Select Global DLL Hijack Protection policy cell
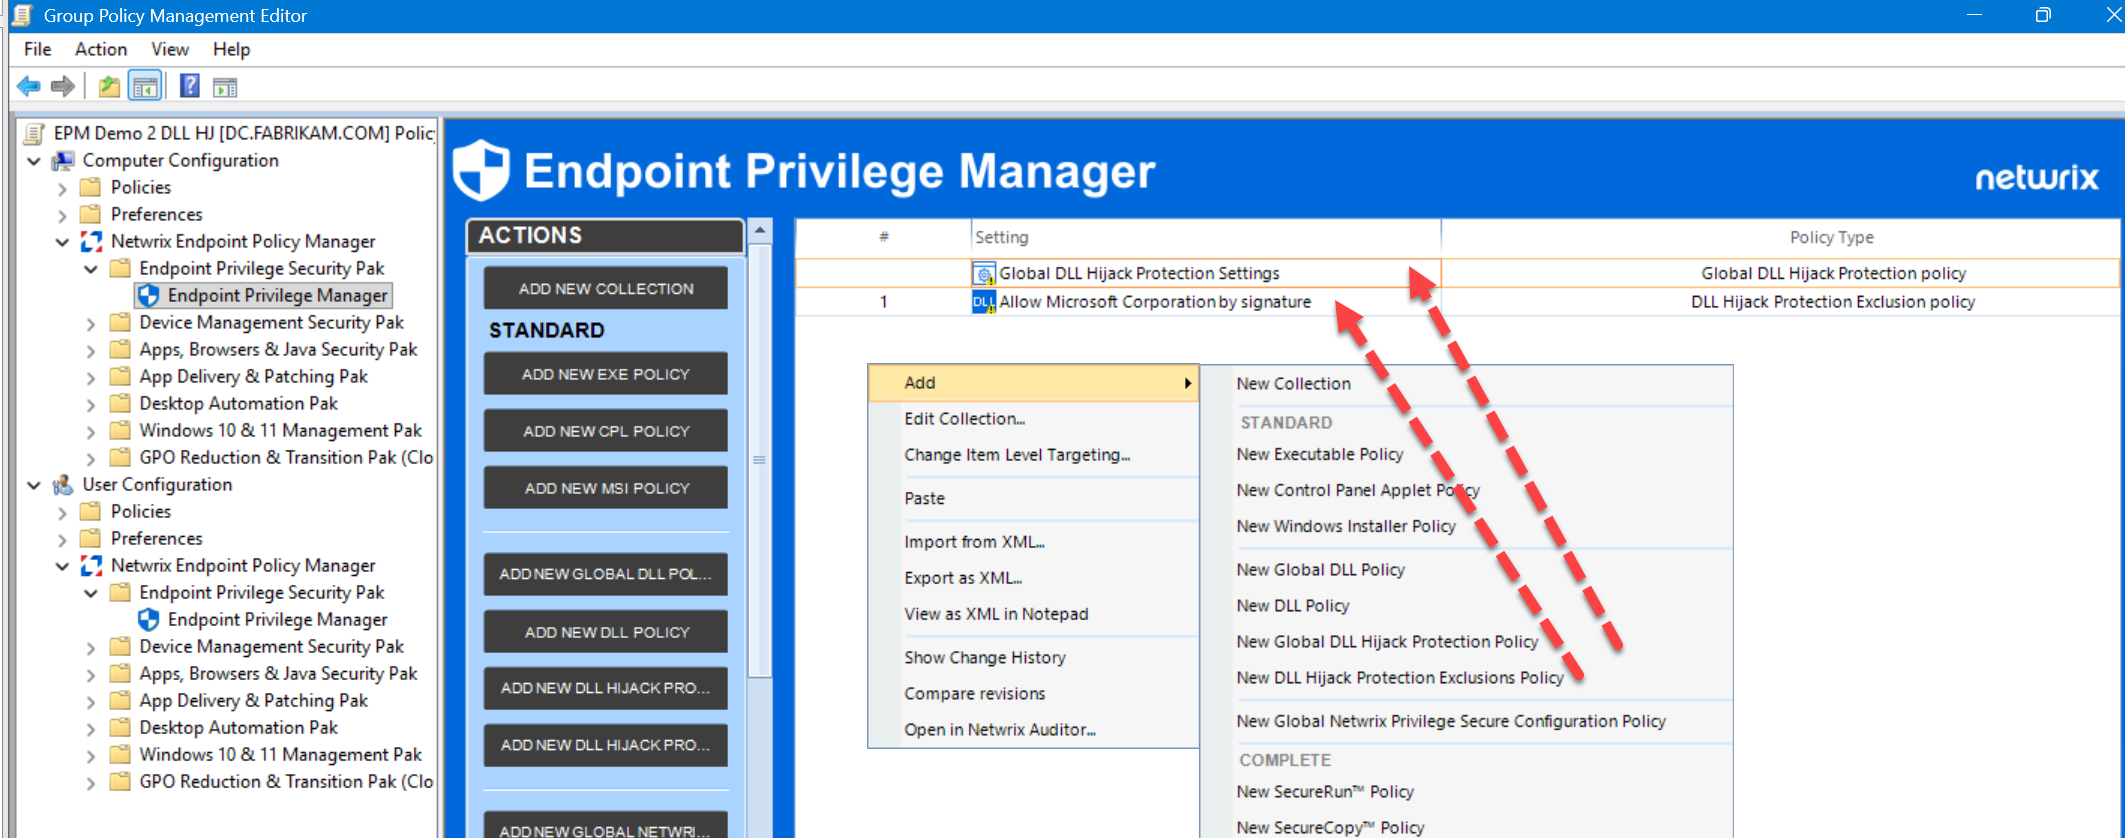The image size is (2125, 838). point(1833,273)
